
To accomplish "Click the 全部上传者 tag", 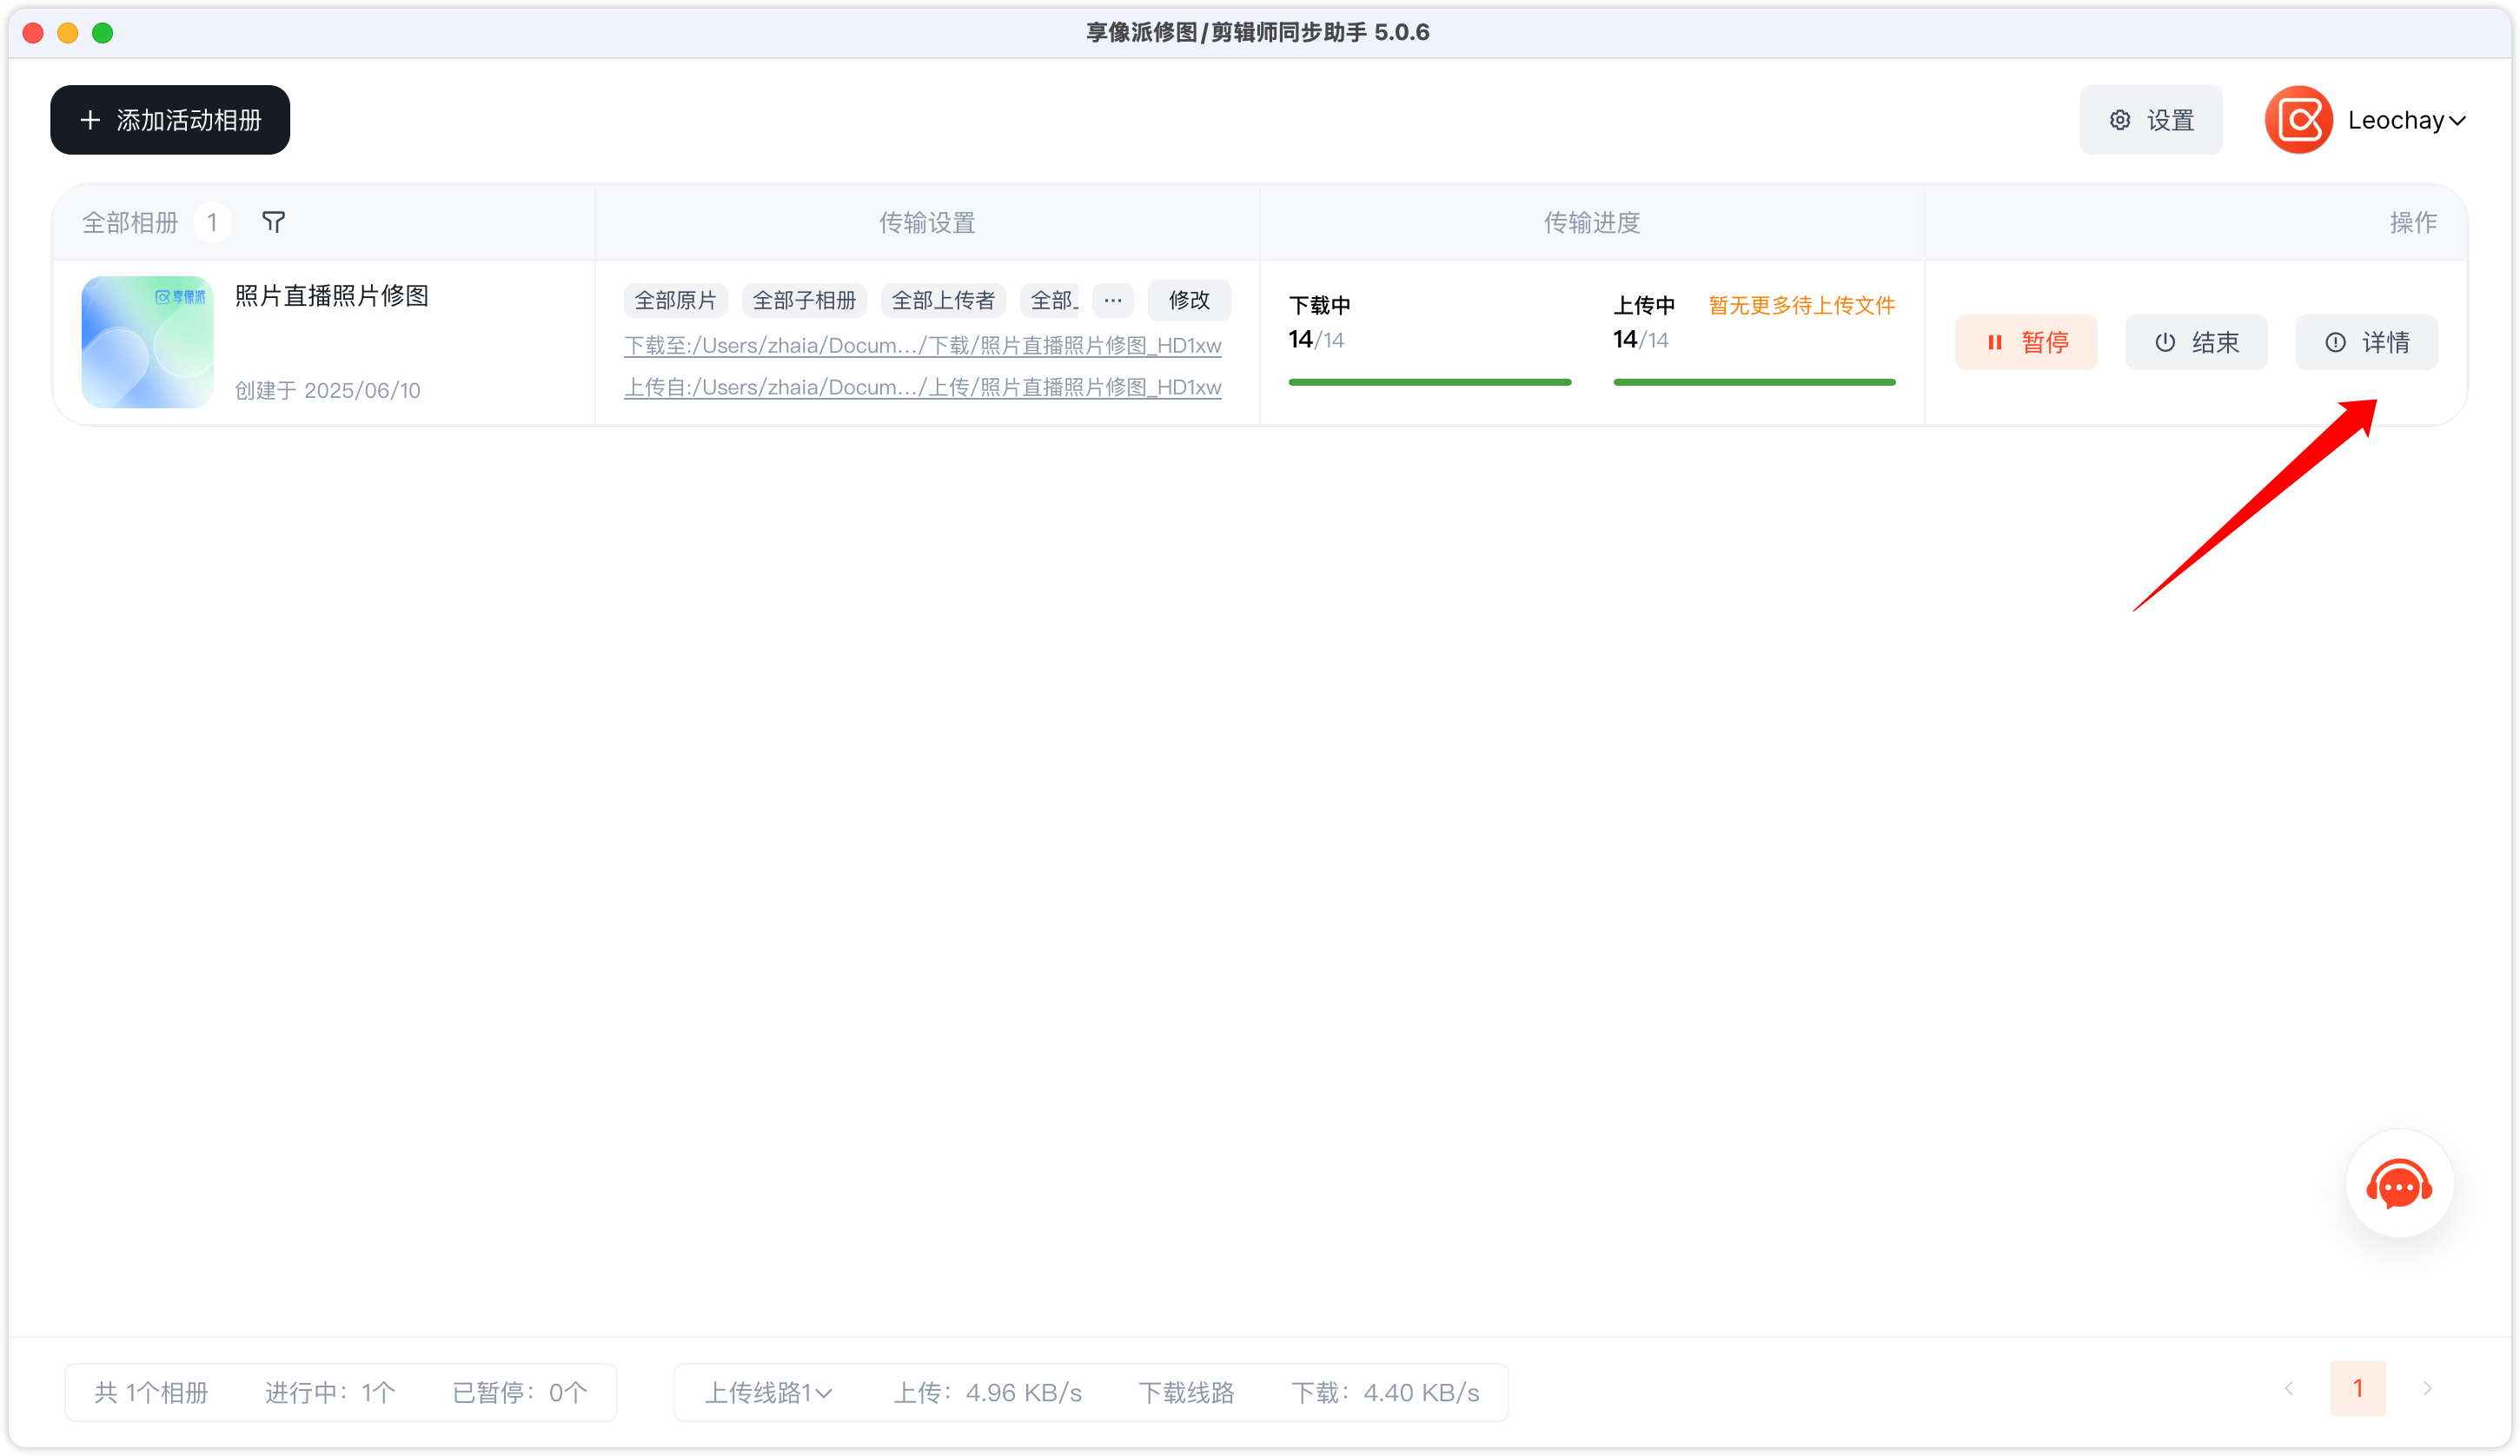I will pos(943,301).
